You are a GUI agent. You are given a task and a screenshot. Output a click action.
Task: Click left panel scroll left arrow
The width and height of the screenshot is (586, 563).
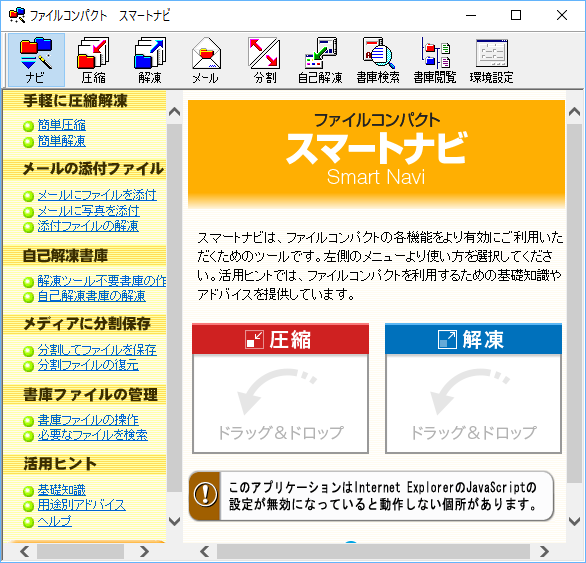point(25,551)
